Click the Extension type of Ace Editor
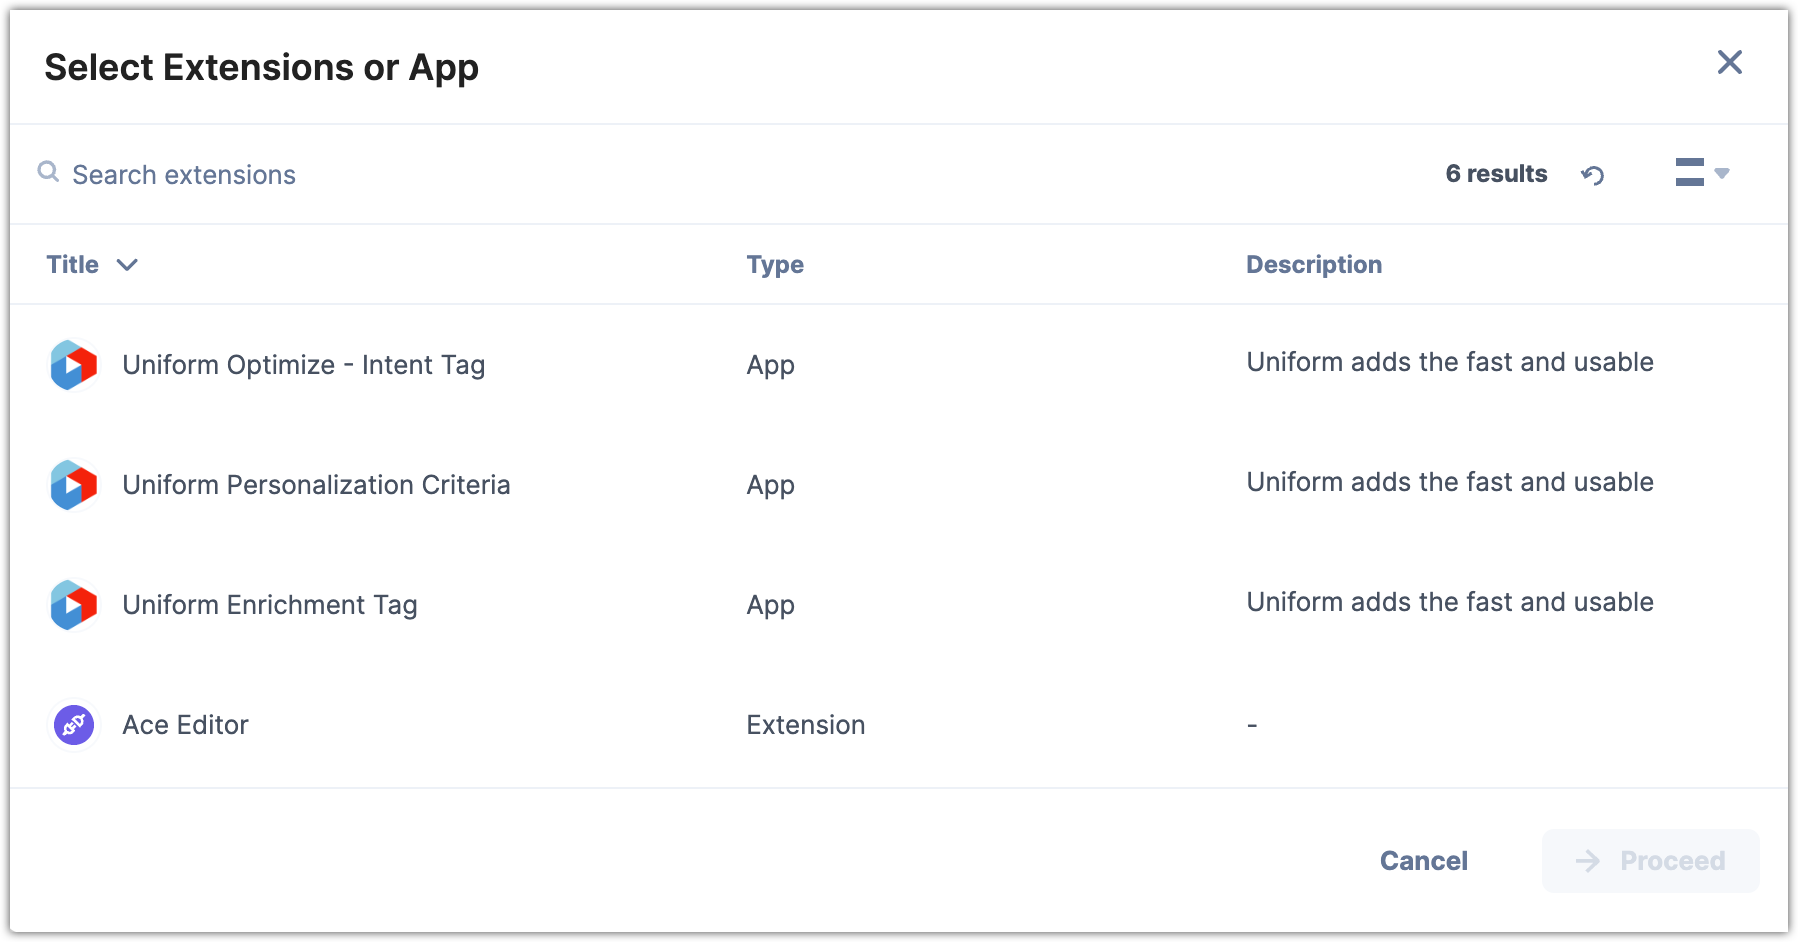The width and height of the screenshot is (1798, 942). (x=805, y=725)
